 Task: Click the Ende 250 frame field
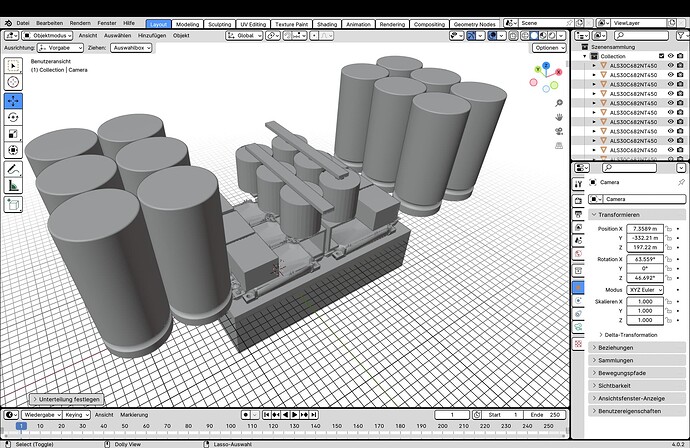coord(545,415)
